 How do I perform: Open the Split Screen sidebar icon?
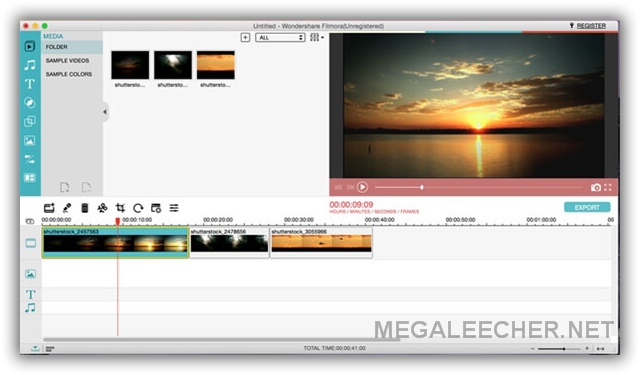30,178
